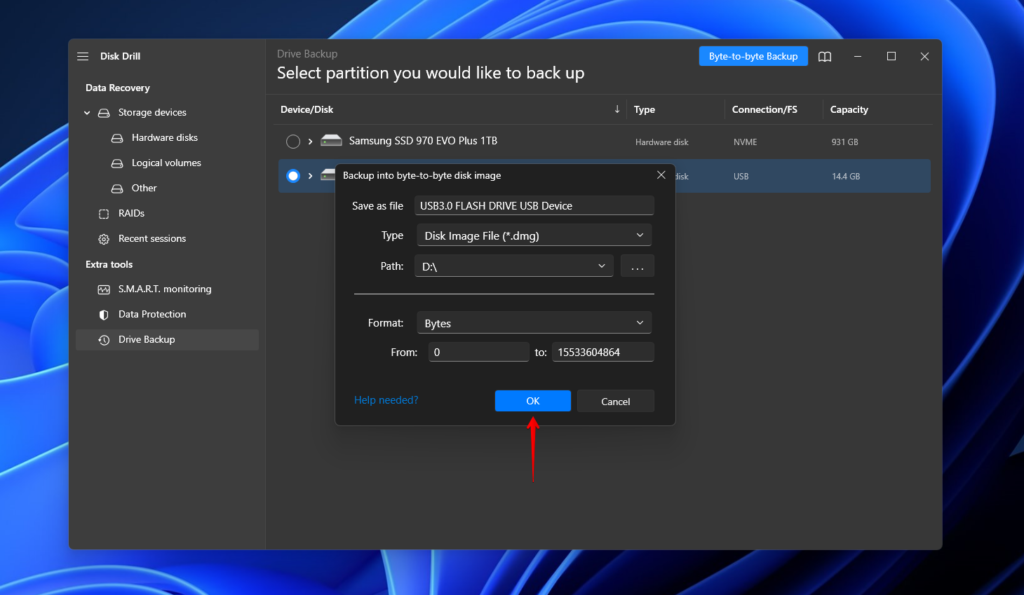
Task: Click the Hardware disks icon
Action: point(118,137)
